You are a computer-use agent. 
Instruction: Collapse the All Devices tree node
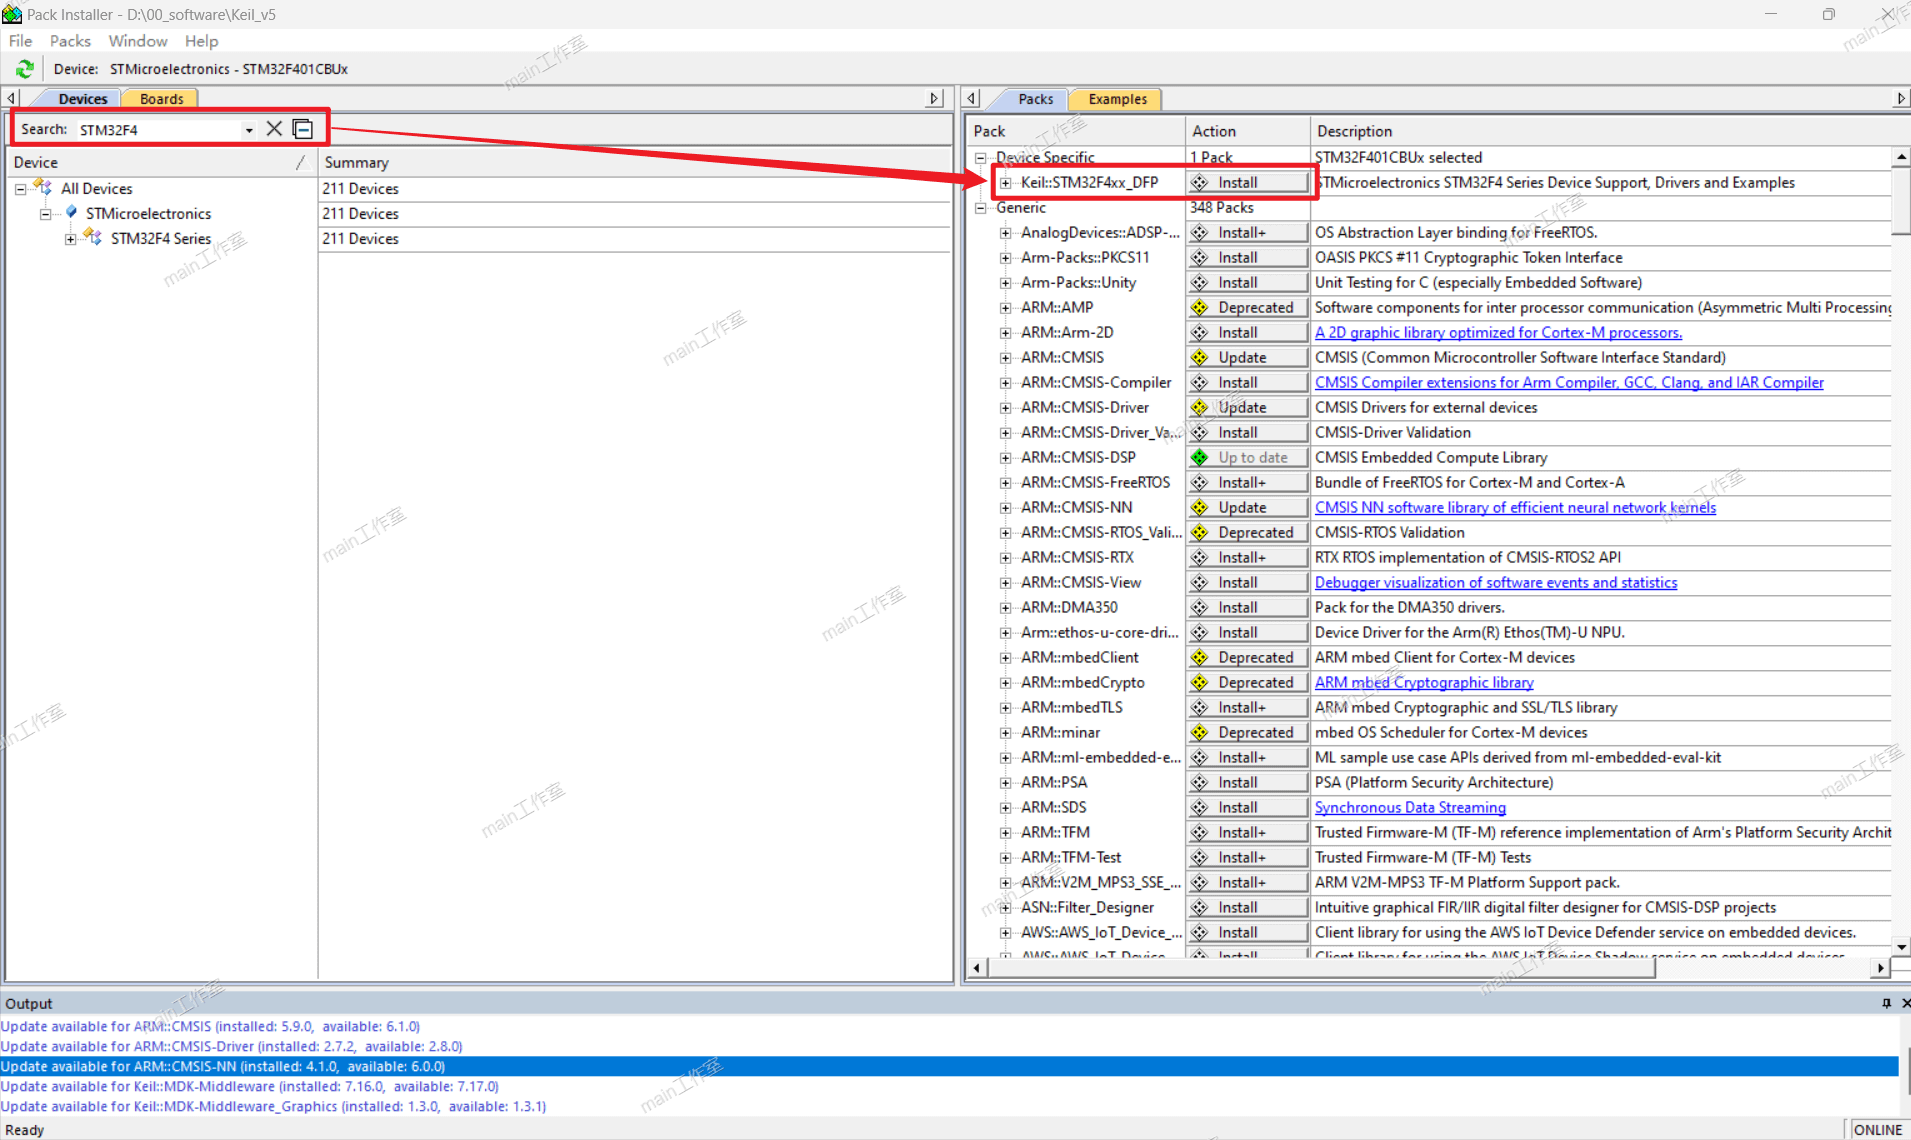coord(20,189)
